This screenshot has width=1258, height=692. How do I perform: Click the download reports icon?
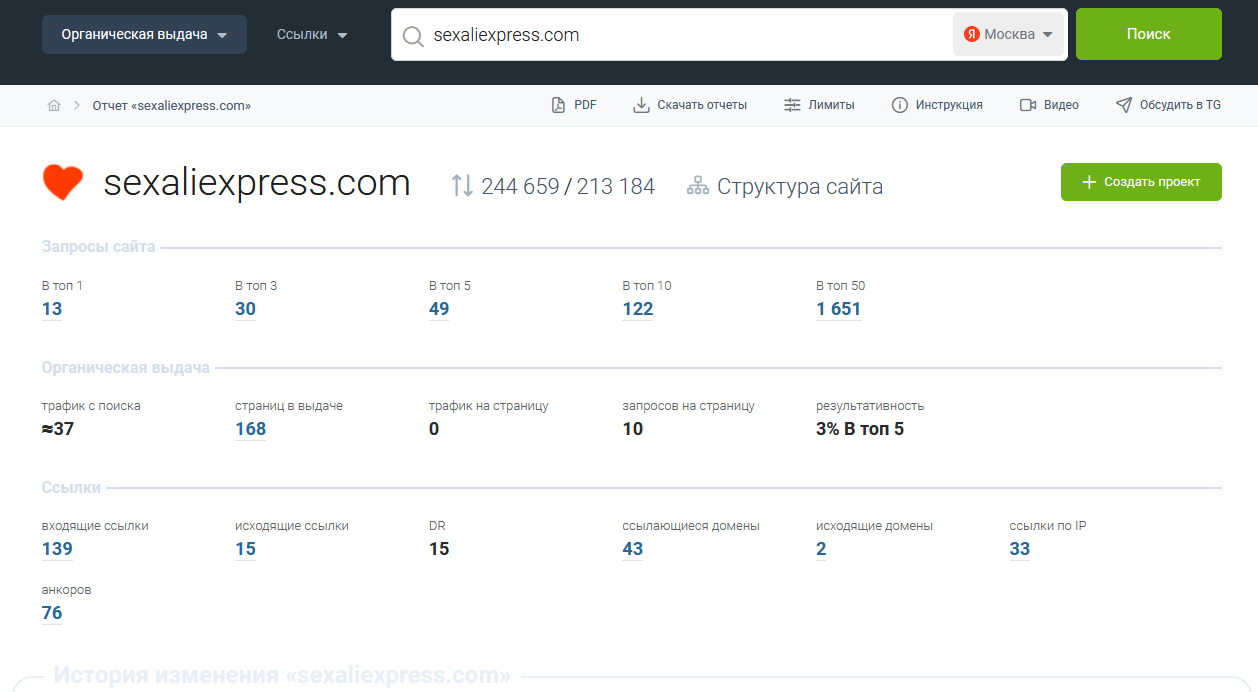pos(641,105)
